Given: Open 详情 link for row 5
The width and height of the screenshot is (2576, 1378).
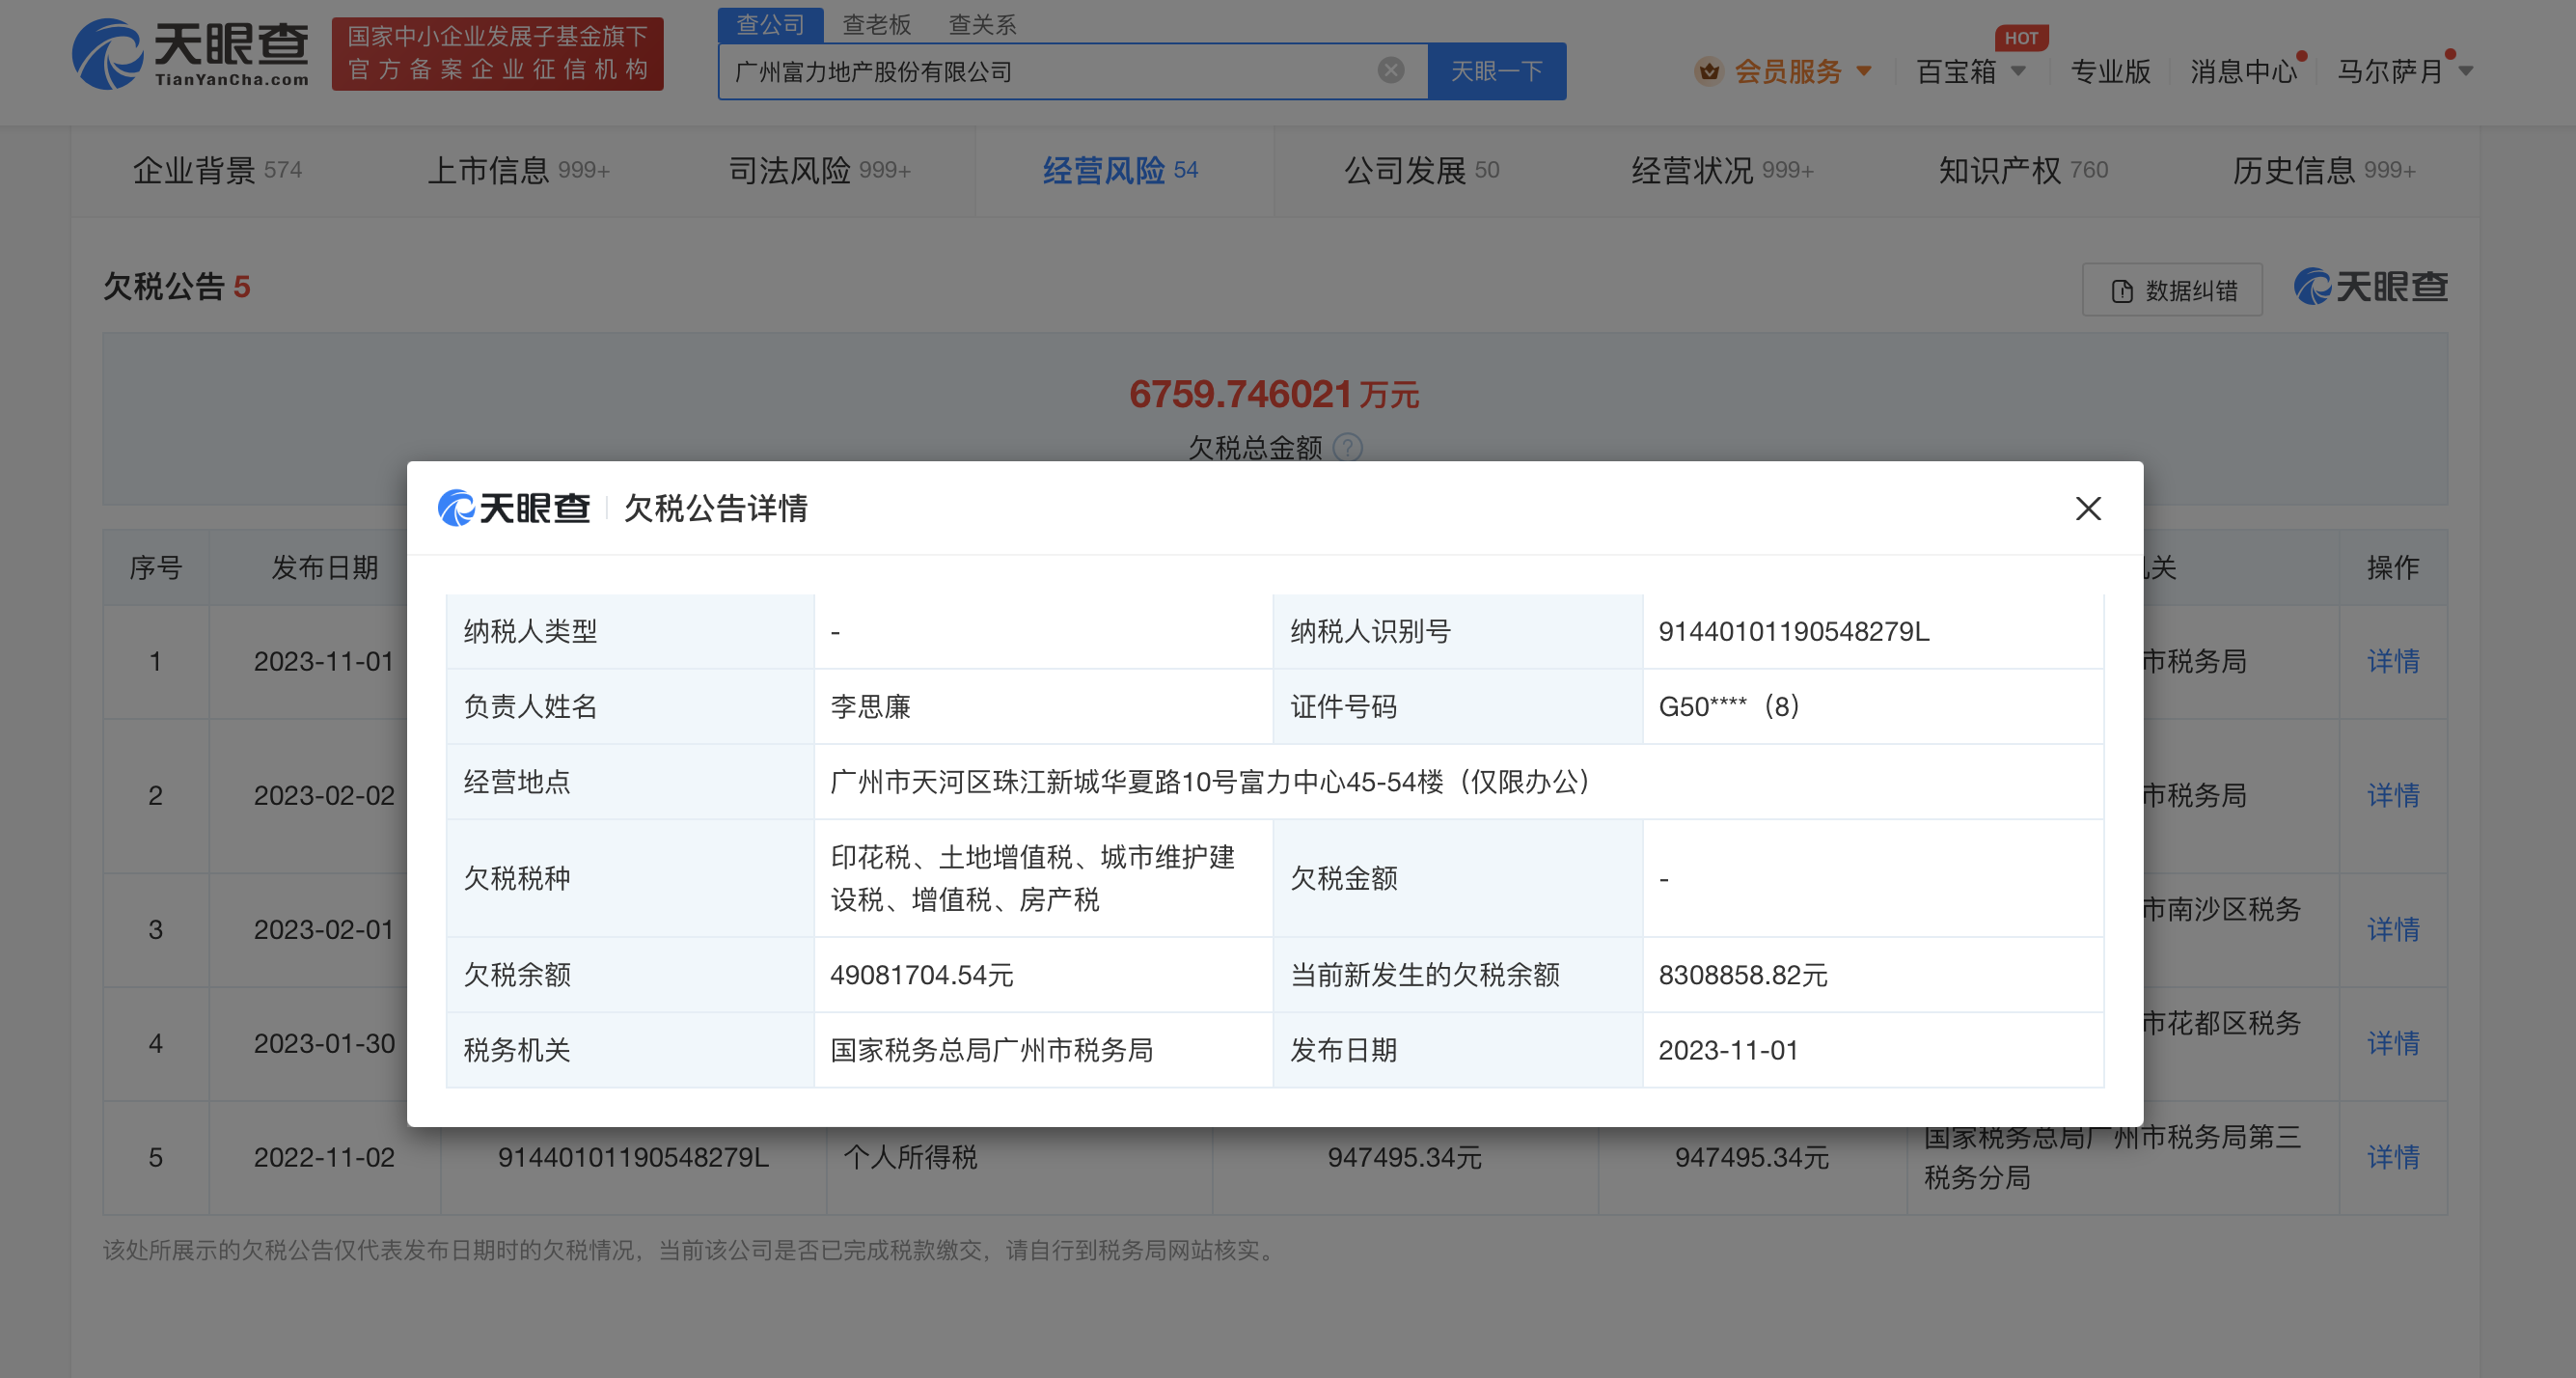Looking at the screenshot, I should coord(2392,1157).
